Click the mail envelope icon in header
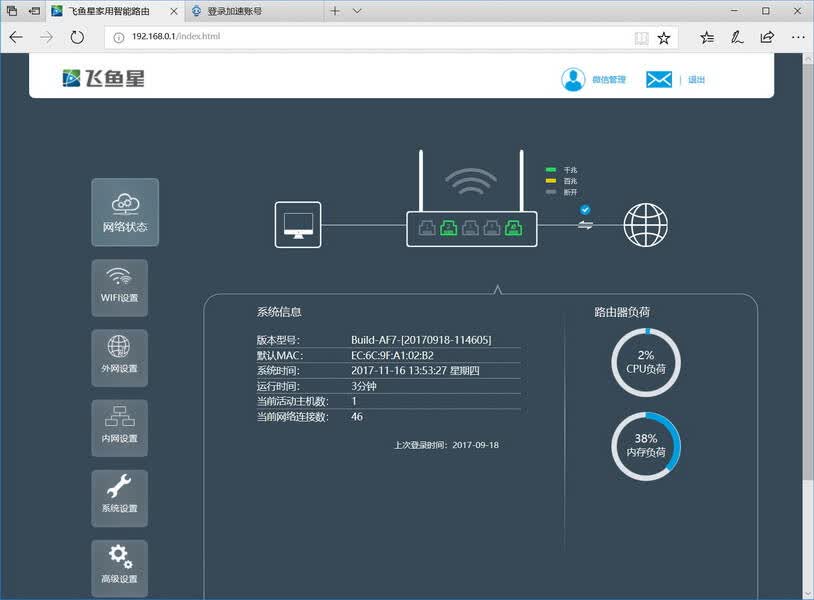The height and width of the screenshot is (600, 814). [x=659, y=79]
